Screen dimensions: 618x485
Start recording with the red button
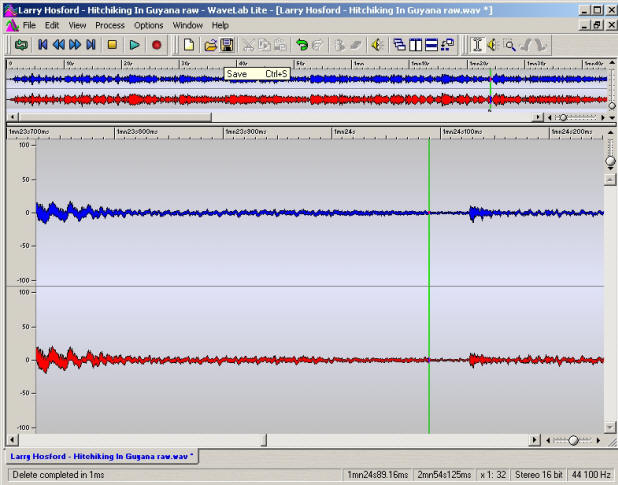point(156,45)
